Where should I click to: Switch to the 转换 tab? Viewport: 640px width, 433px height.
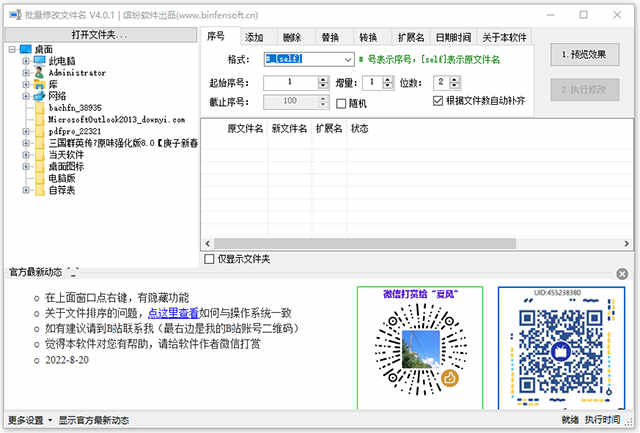point(368,38)
